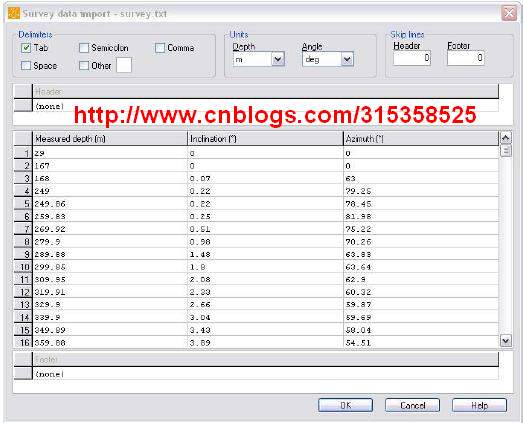Click the Inclination column header
The width and height of the screenshot is (524, 423).
(x=265, y=139)
